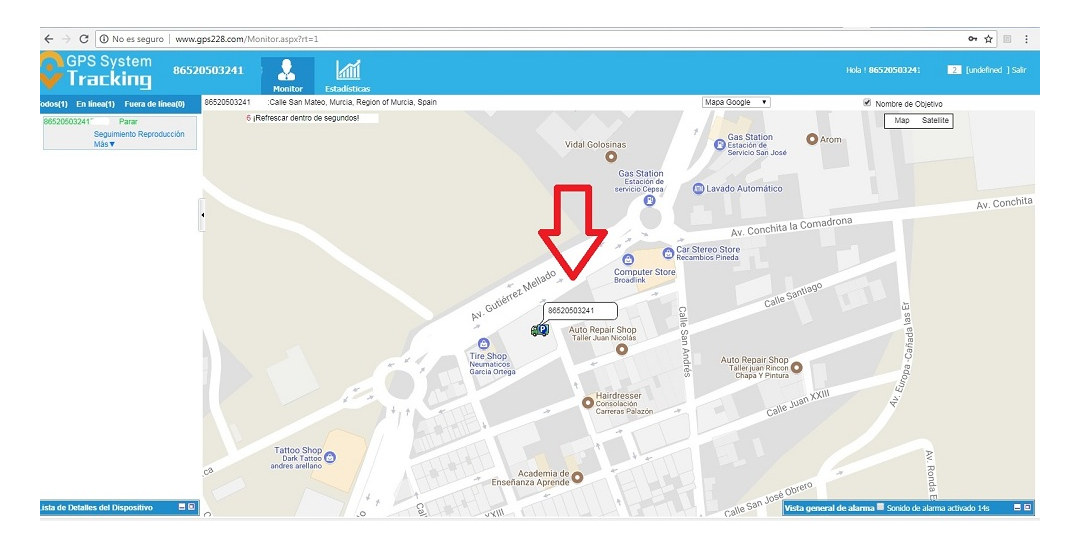1080x550 pixels.
Task: Click the 86520503241 map label bubble
Action: (x=581, y=310)
